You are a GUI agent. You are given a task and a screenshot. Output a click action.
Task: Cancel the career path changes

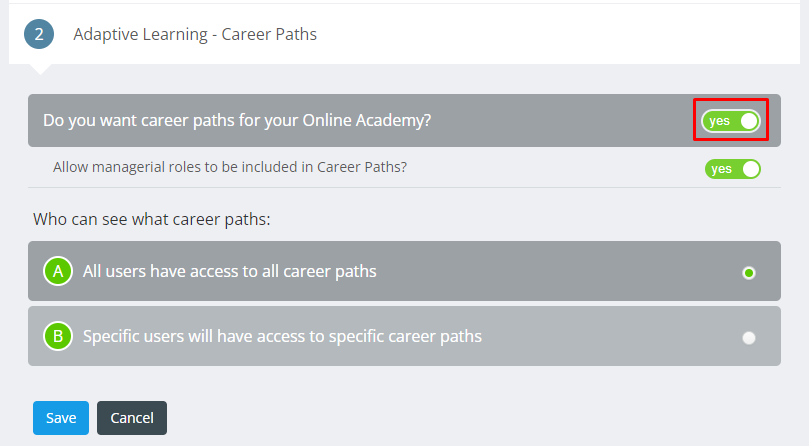pyautogui.click(x=132, y=418)
